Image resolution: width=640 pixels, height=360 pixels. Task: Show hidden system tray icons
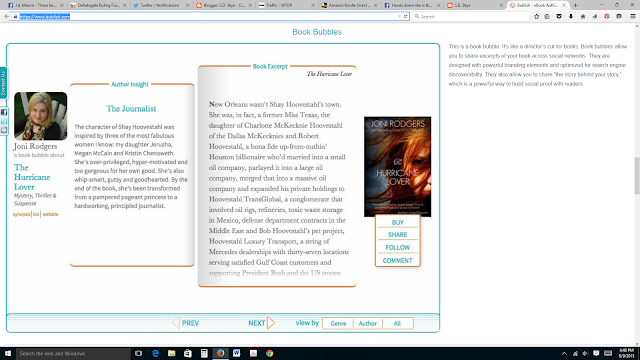coord(564,353)
